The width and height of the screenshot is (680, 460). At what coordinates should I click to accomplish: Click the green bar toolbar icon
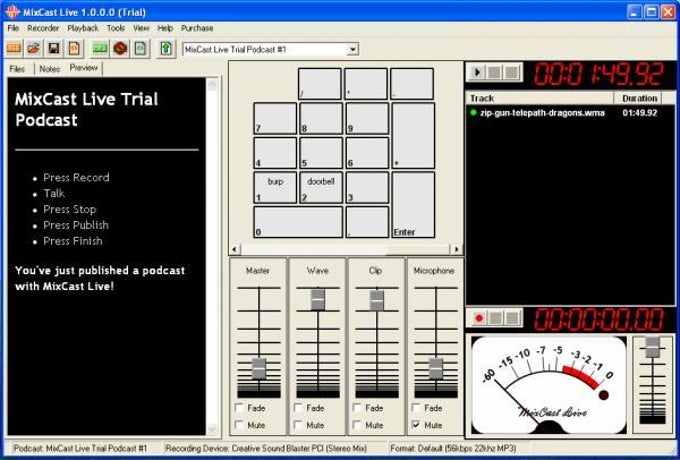[x=100, y=49]
